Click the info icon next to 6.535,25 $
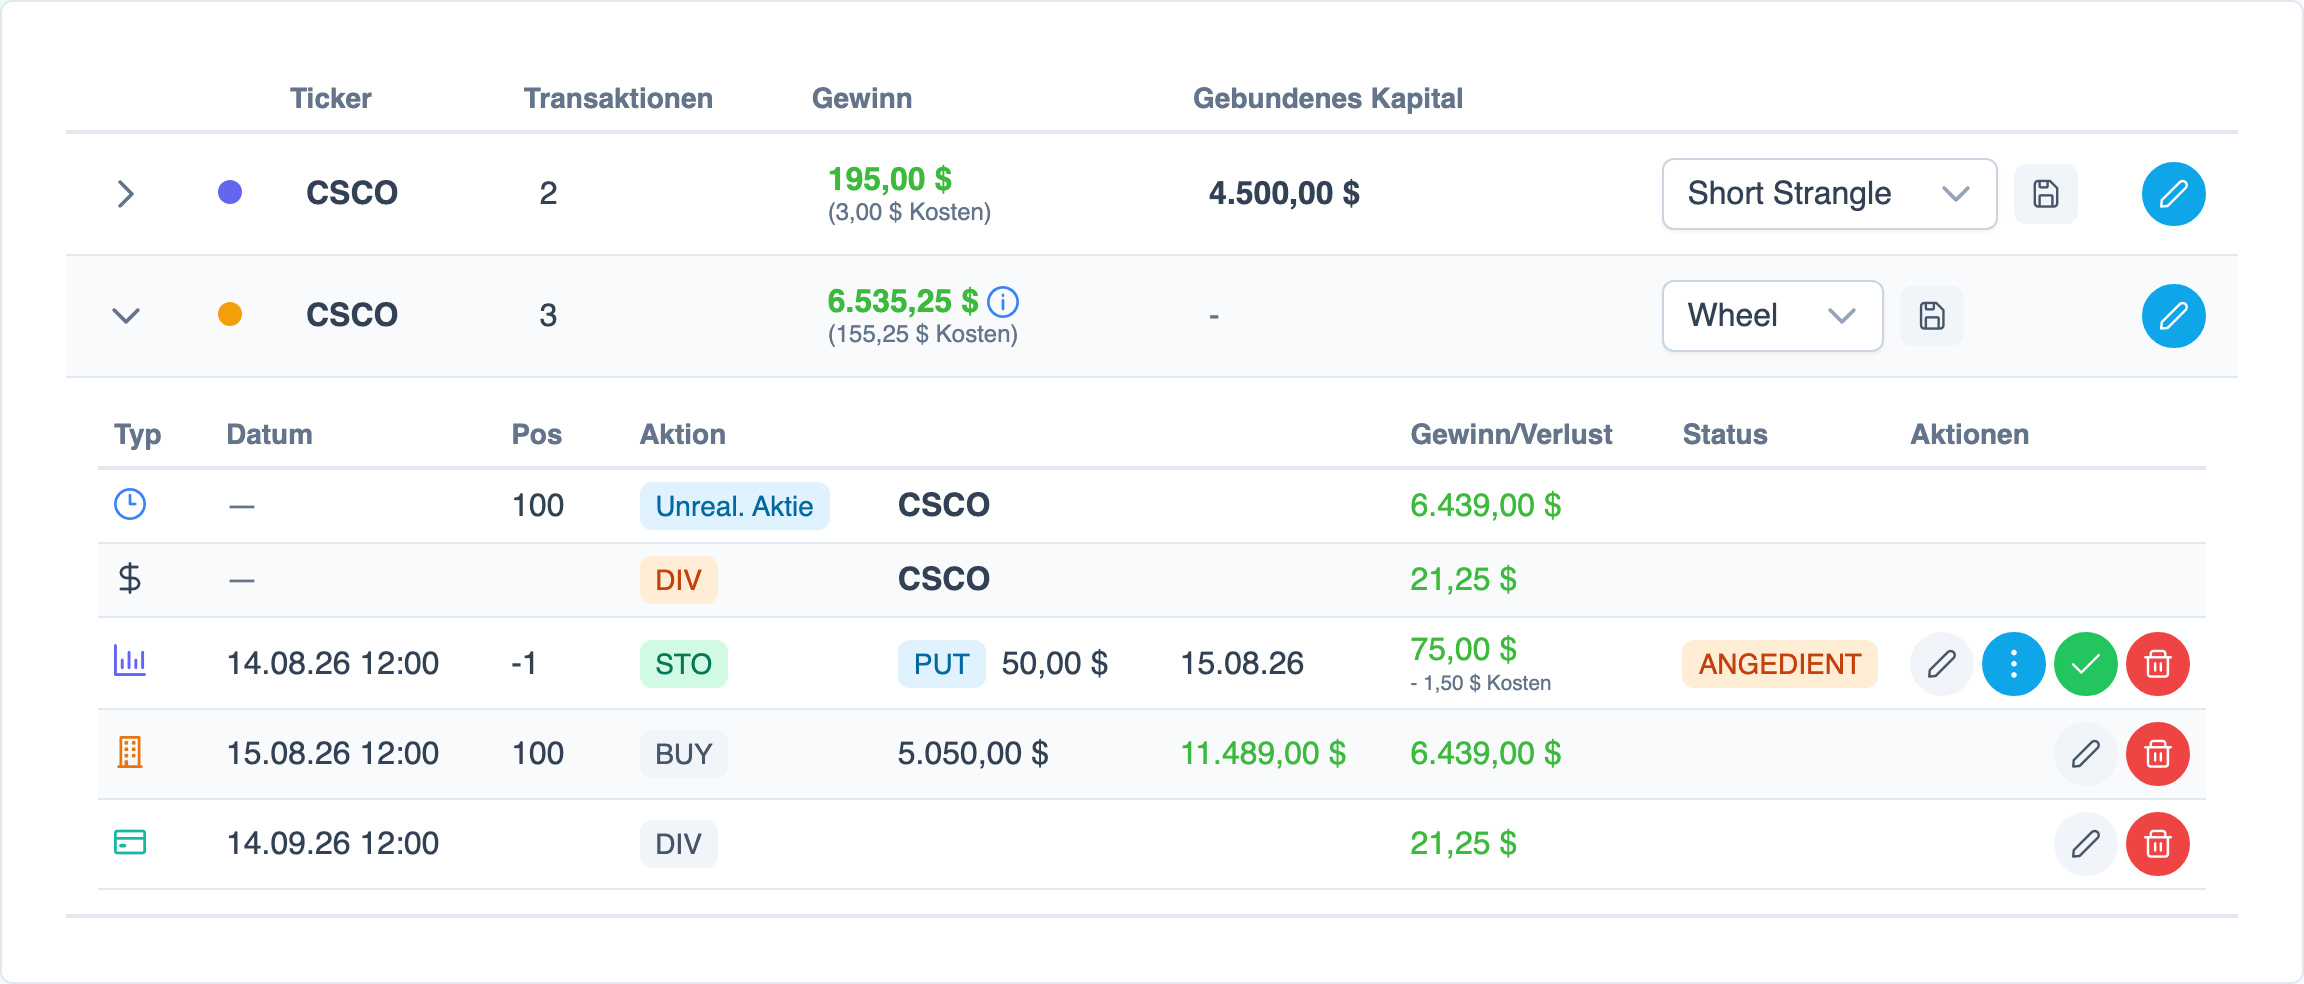Screen dimensions: 2304x984 coord(1002,301)
